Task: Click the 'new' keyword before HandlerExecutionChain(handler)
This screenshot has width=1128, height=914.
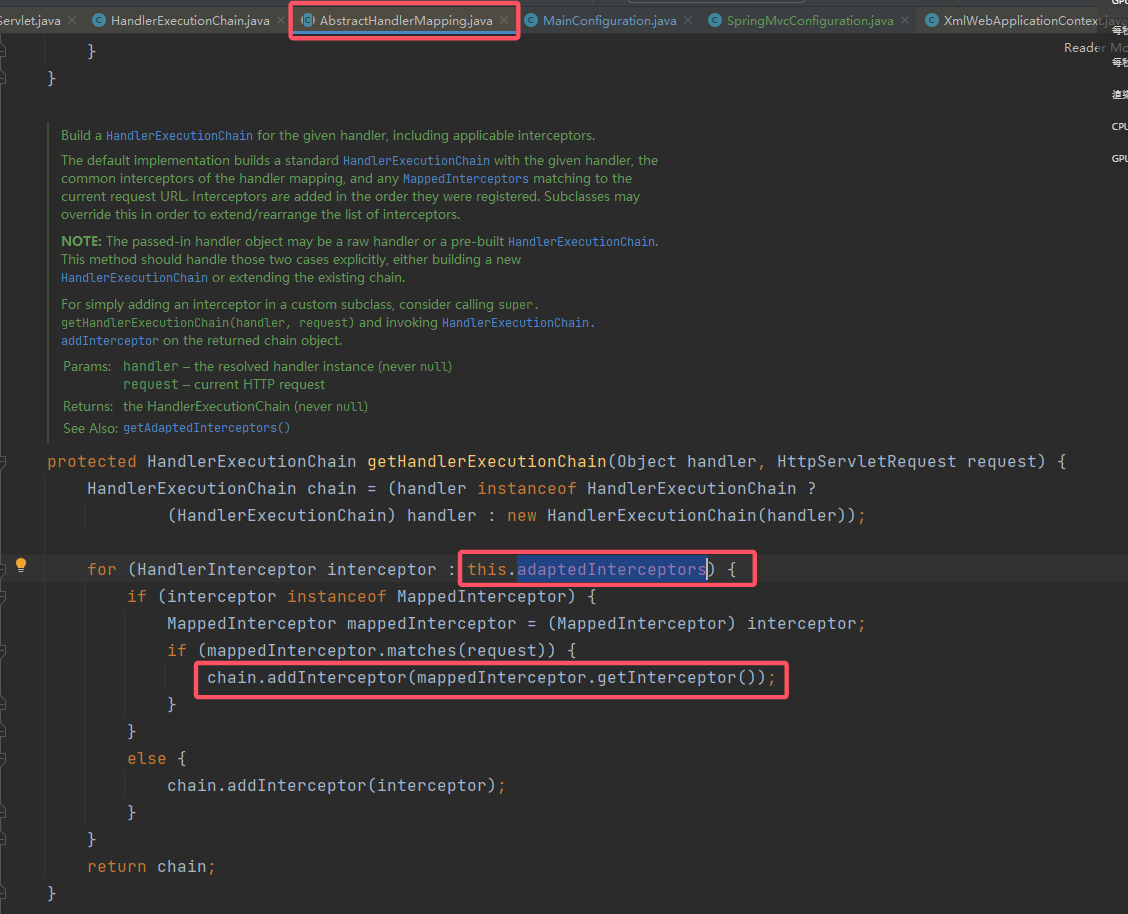Action: point(522,516)
